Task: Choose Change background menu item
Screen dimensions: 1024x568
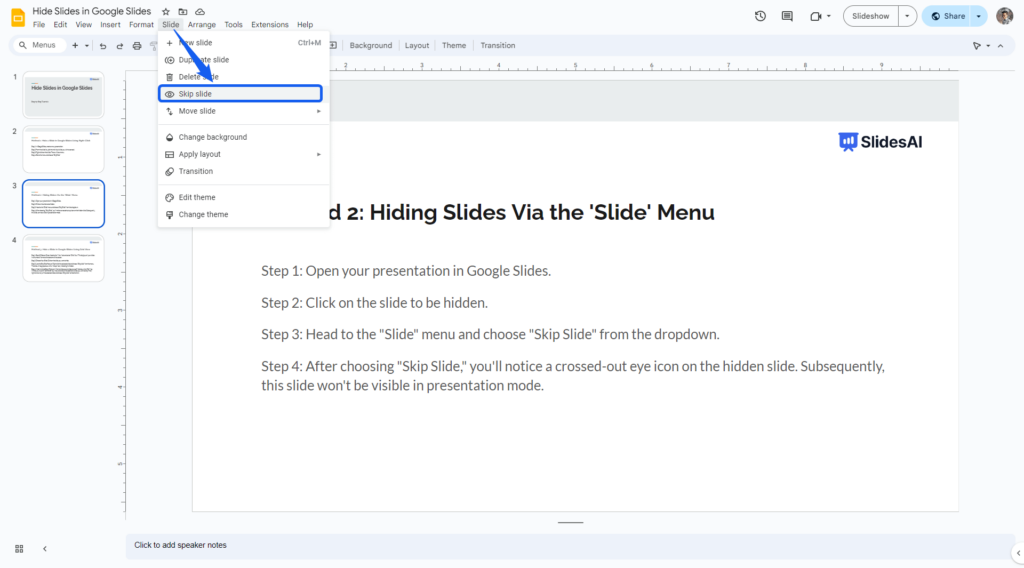Action: [x=243, y=137]
